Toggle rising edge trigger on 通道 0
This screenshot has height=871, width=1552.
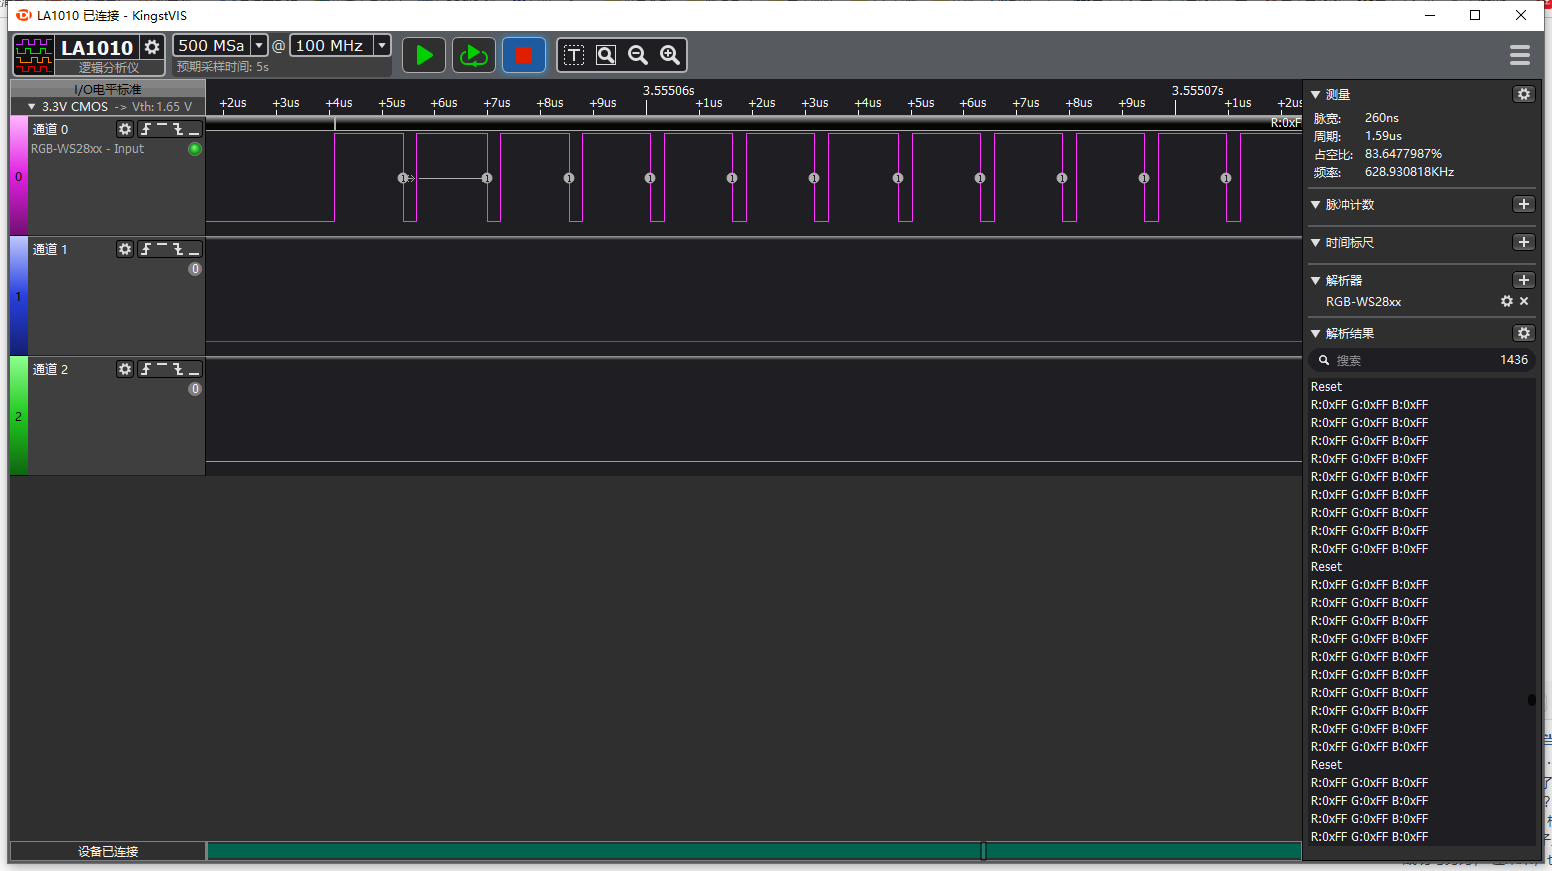[x=146, y=129]
